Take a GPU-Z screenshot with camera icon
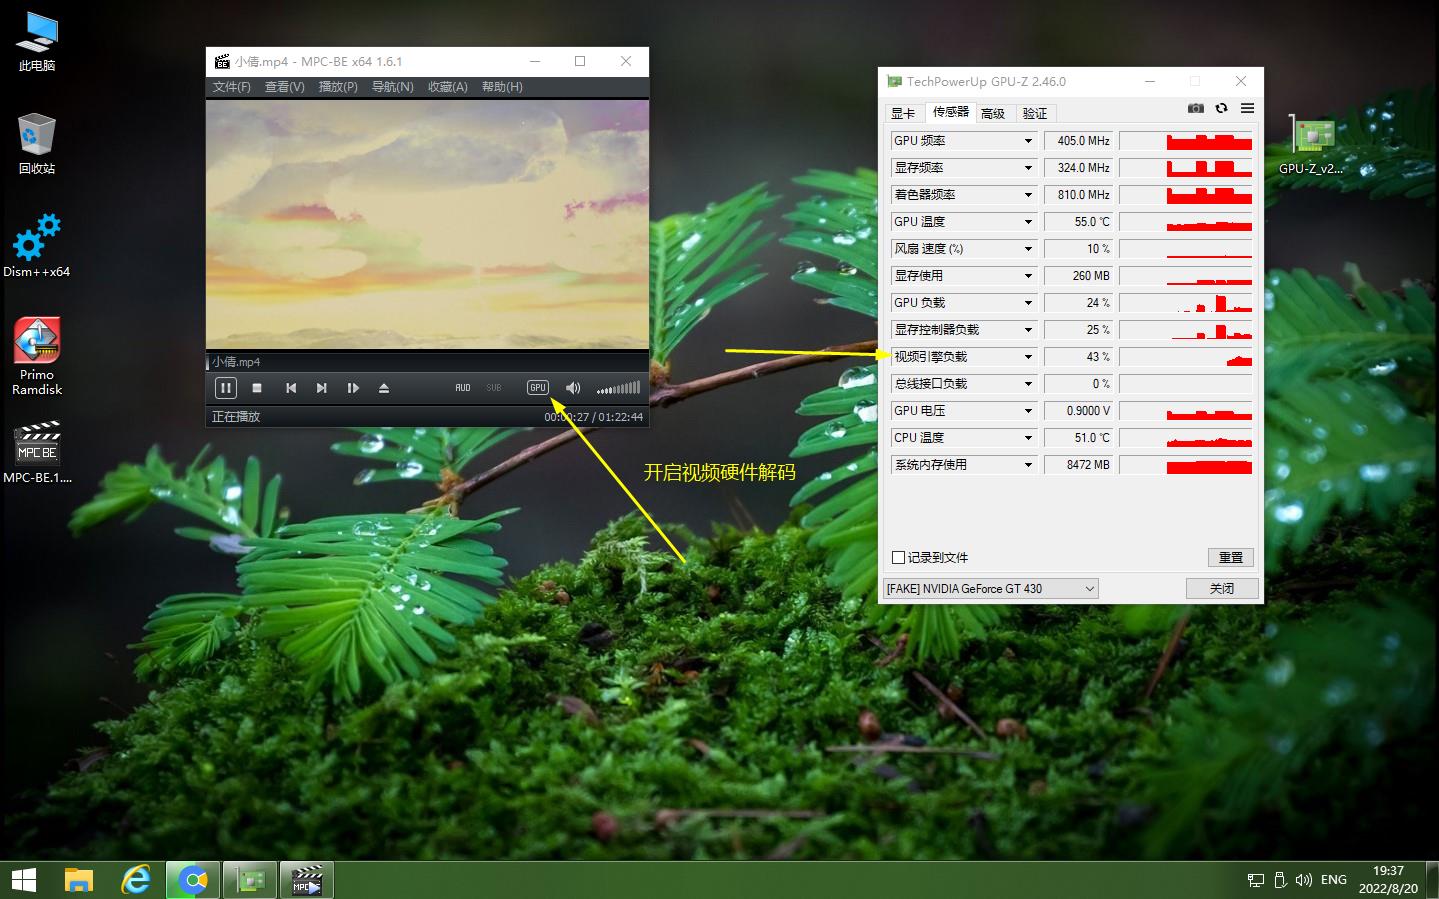Image resolution: width=1439 pixels, height=899 pixels. coord(1195,108)
